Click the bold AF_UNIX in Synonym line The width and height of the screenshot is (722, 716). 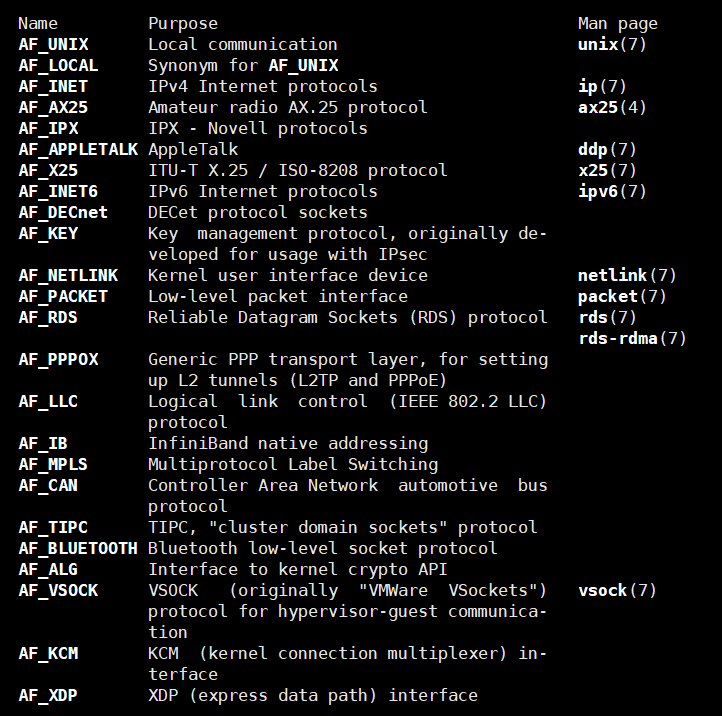[x=303, y=66]
